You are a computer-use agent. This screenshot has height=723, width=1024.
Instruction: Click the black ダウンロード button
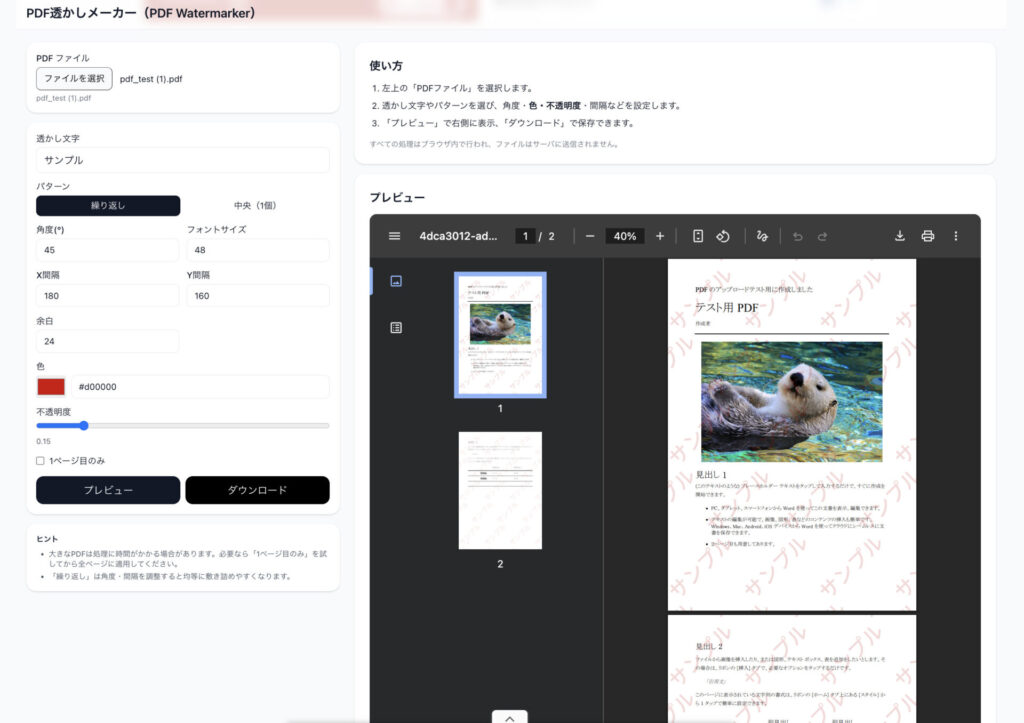click(257, 490)
